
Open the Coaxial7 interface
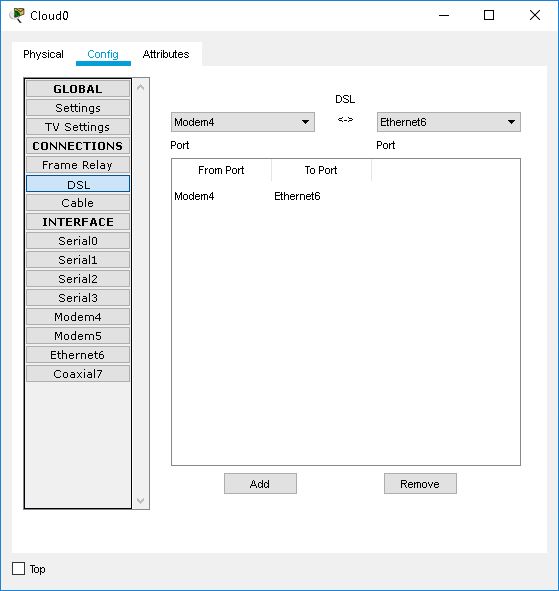point(78,374)
